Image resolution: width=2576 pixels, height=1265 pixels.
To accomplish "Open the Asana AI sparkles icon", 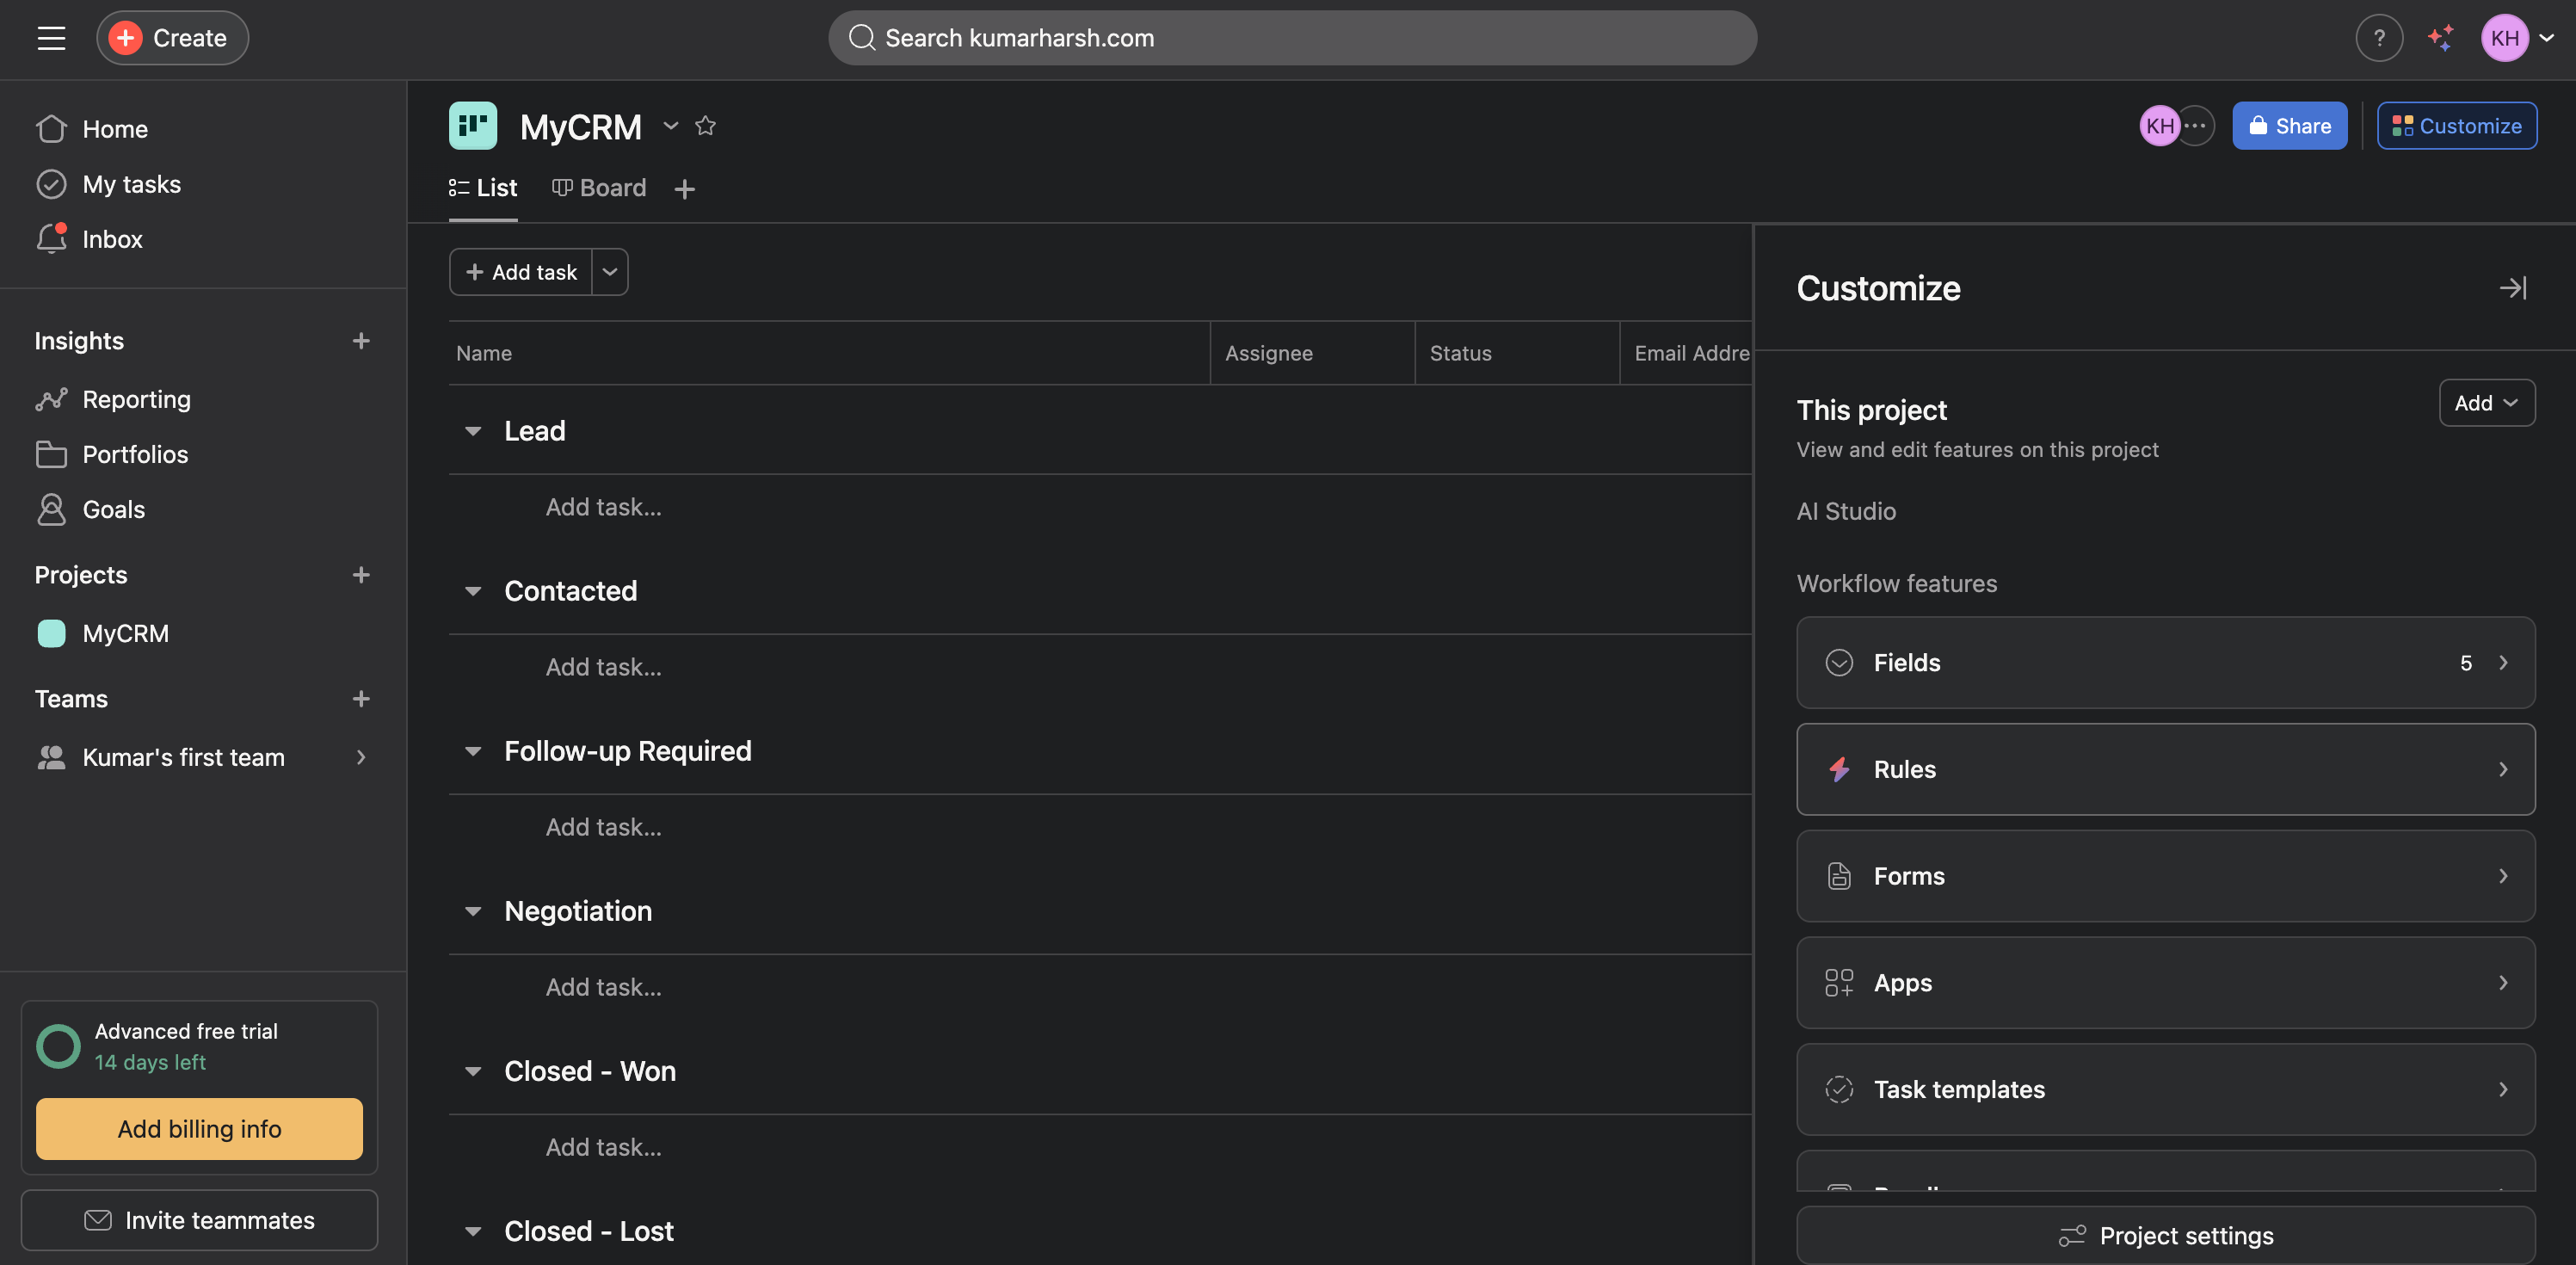I will (2440, 37).
